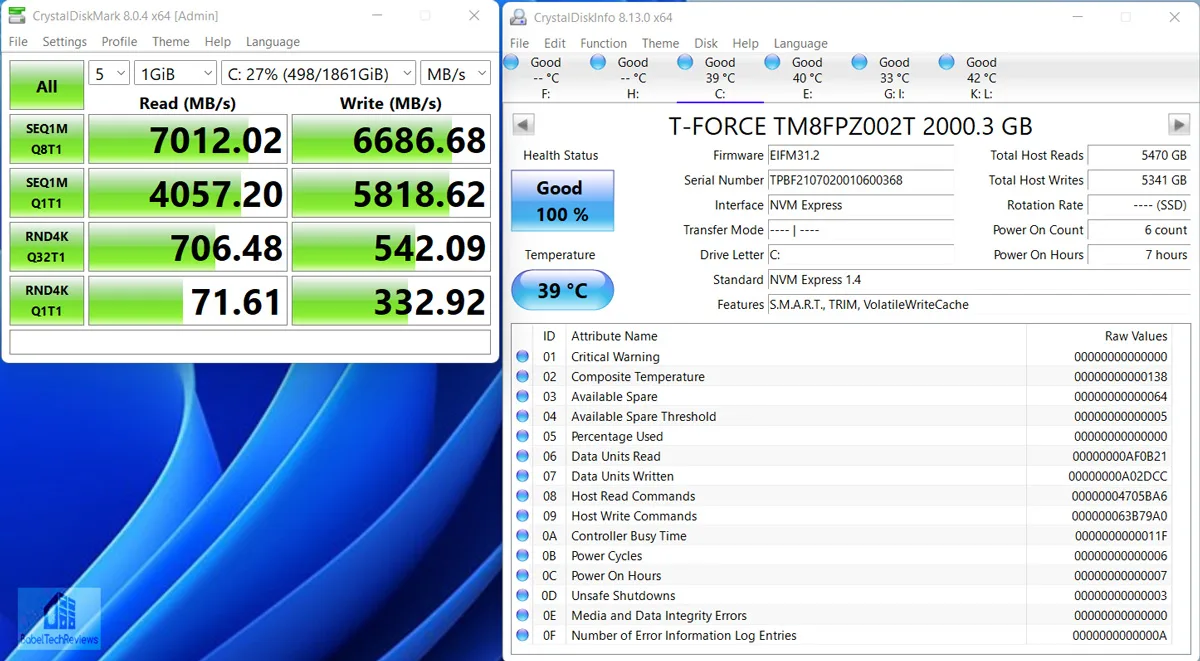Click the status orb for Data Units Read
The width and height of the screenshot is (1200, 661).
(523, 456)
